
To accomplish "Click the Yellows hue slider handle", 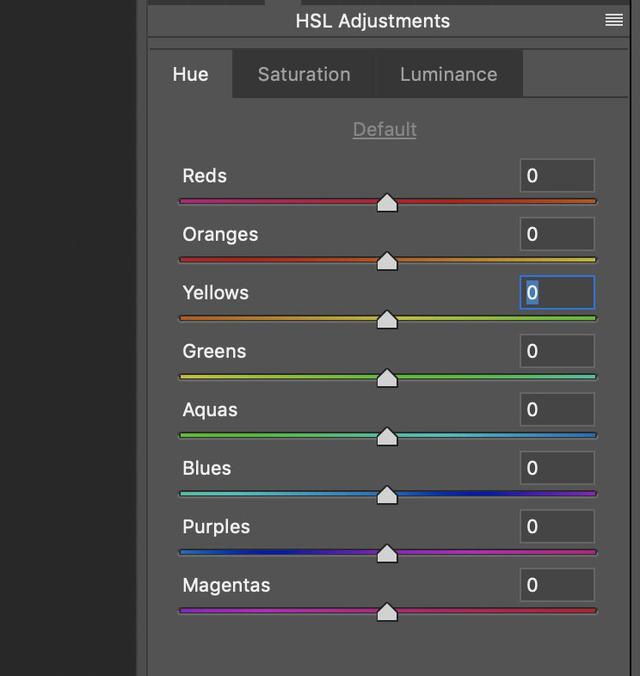I will [387, 320].
